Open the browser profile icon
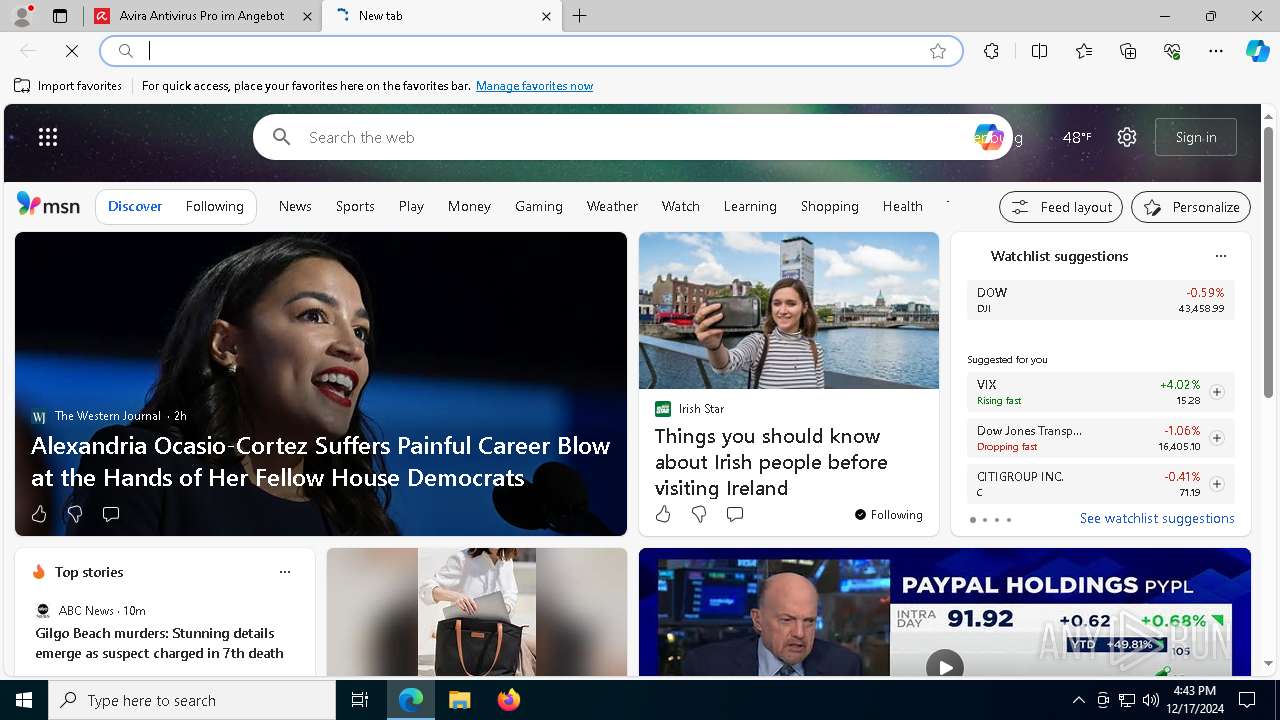 (22, 16)
